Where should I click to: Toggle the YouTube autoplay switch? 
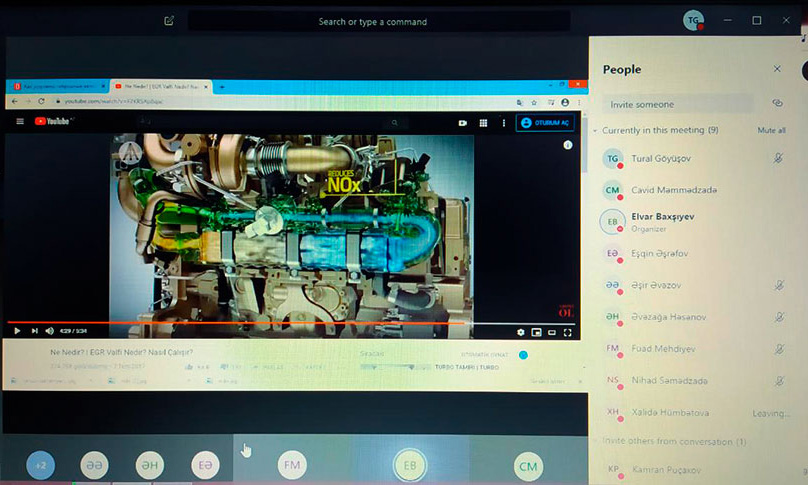[x=521, y=354]
